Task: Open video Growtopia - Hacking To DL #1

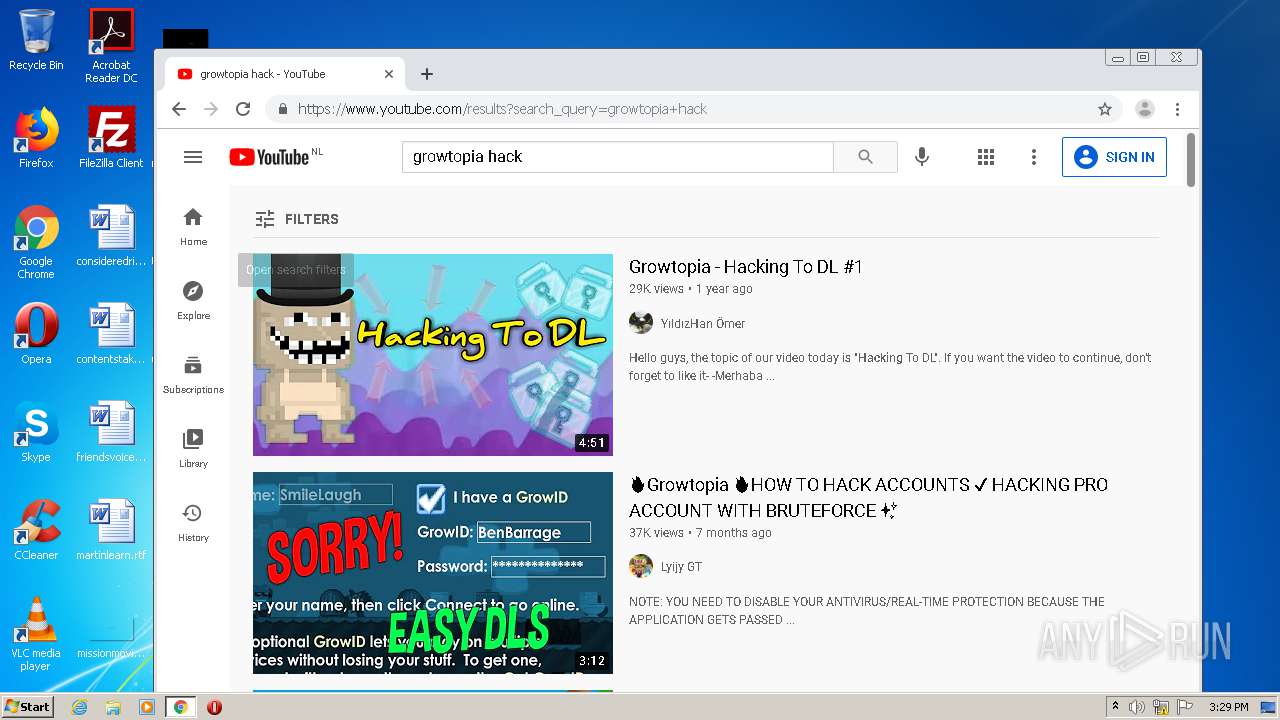Action: 746,267
